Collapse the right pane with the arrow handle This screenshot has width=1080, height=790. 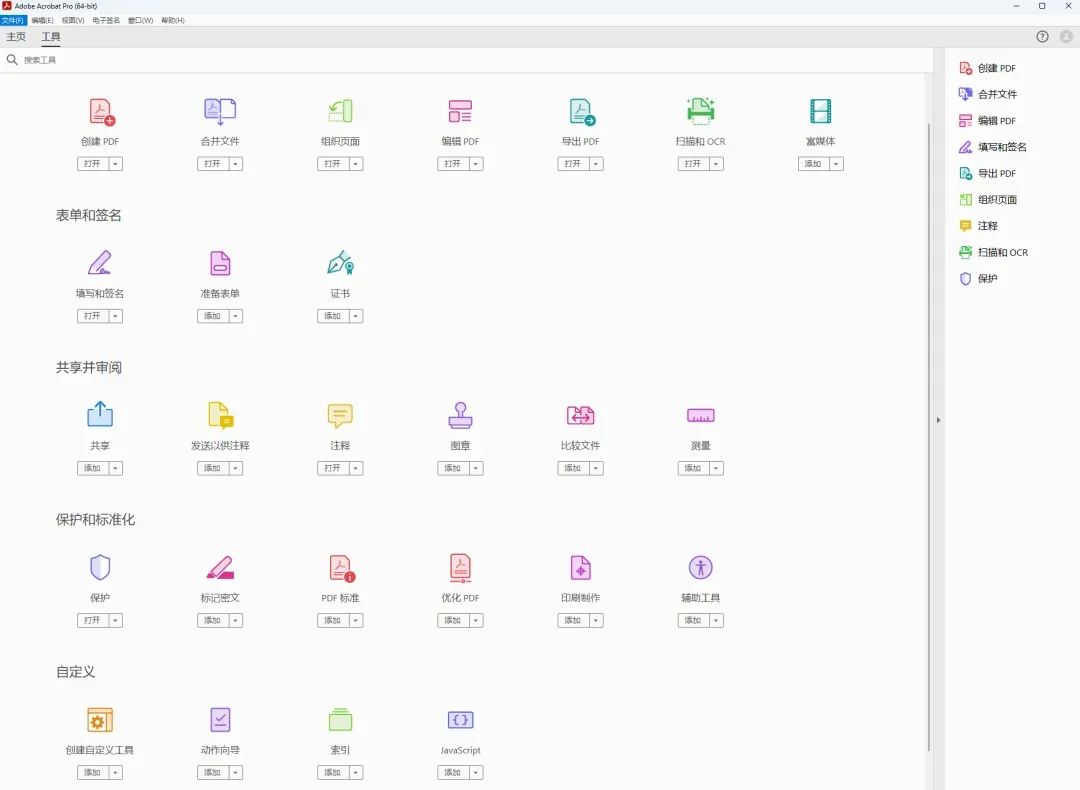(938, 419)
